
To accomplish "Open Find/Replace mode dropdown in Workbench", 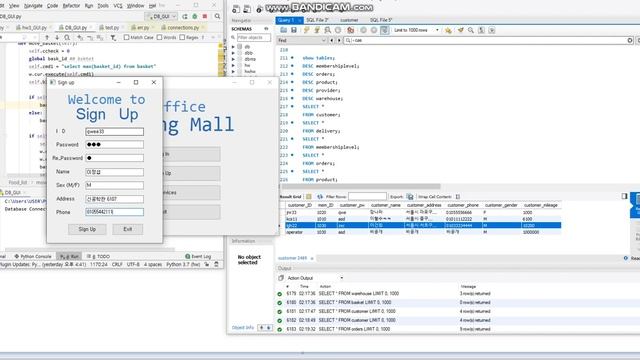I will (x=302, y=40).
